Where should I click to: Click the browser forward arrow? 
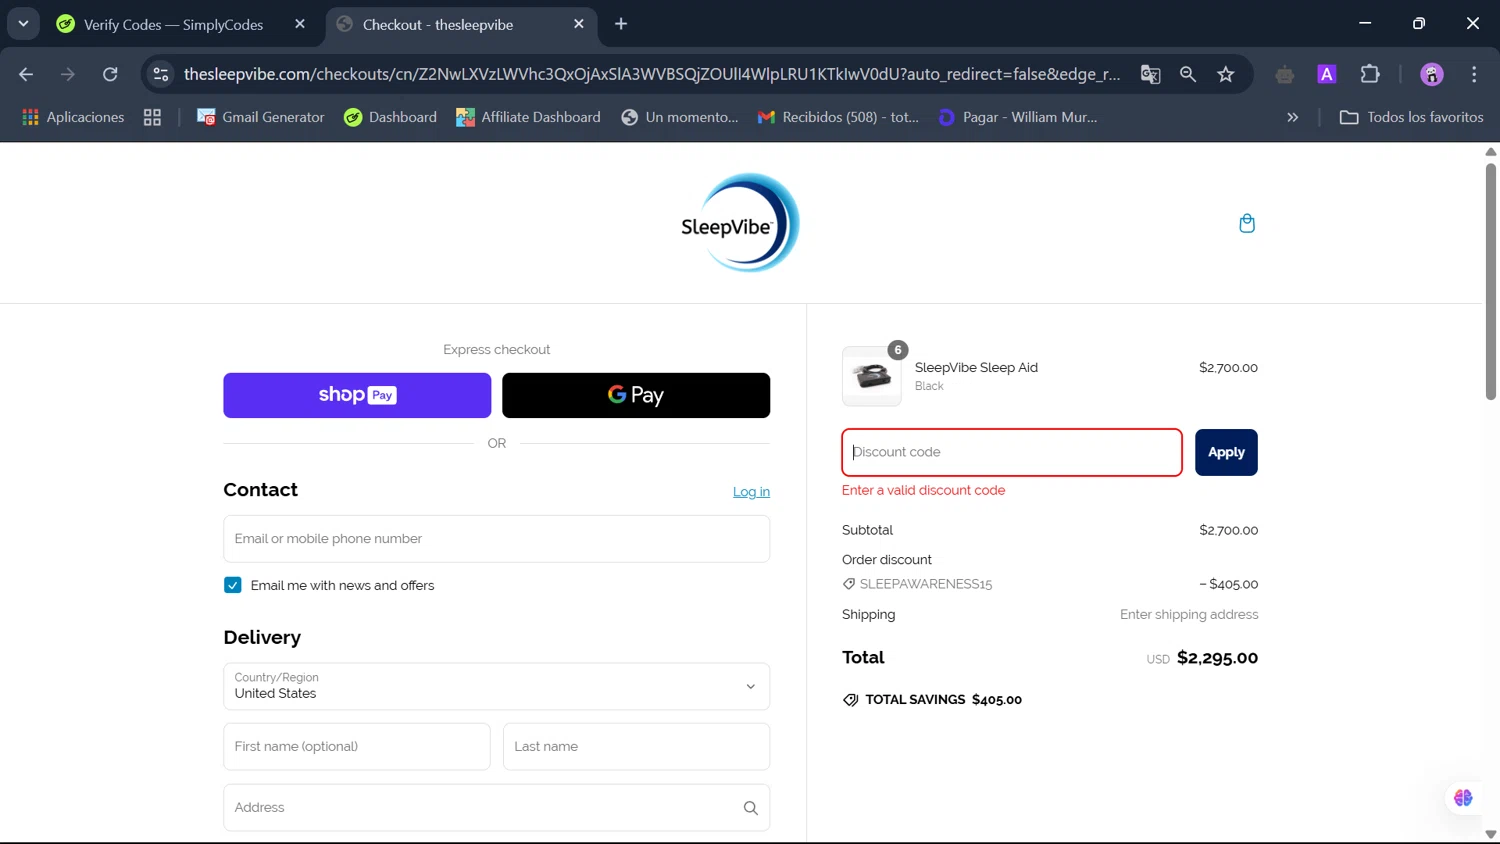[x=68, y=74]
